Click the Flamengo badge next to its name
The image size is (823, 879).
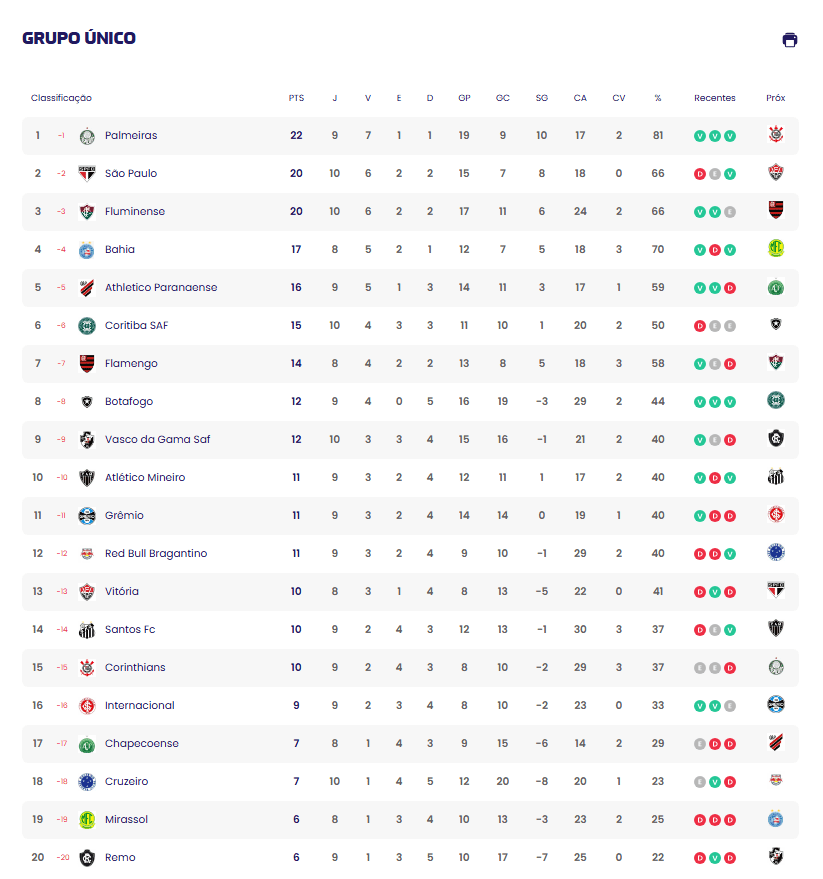(x=89, y=363)
